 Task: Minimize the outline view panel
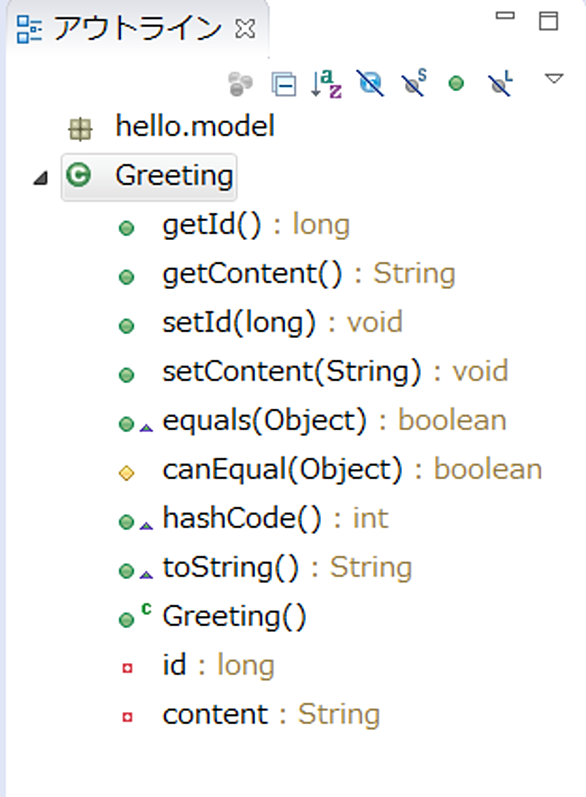(x=505, y=16)
